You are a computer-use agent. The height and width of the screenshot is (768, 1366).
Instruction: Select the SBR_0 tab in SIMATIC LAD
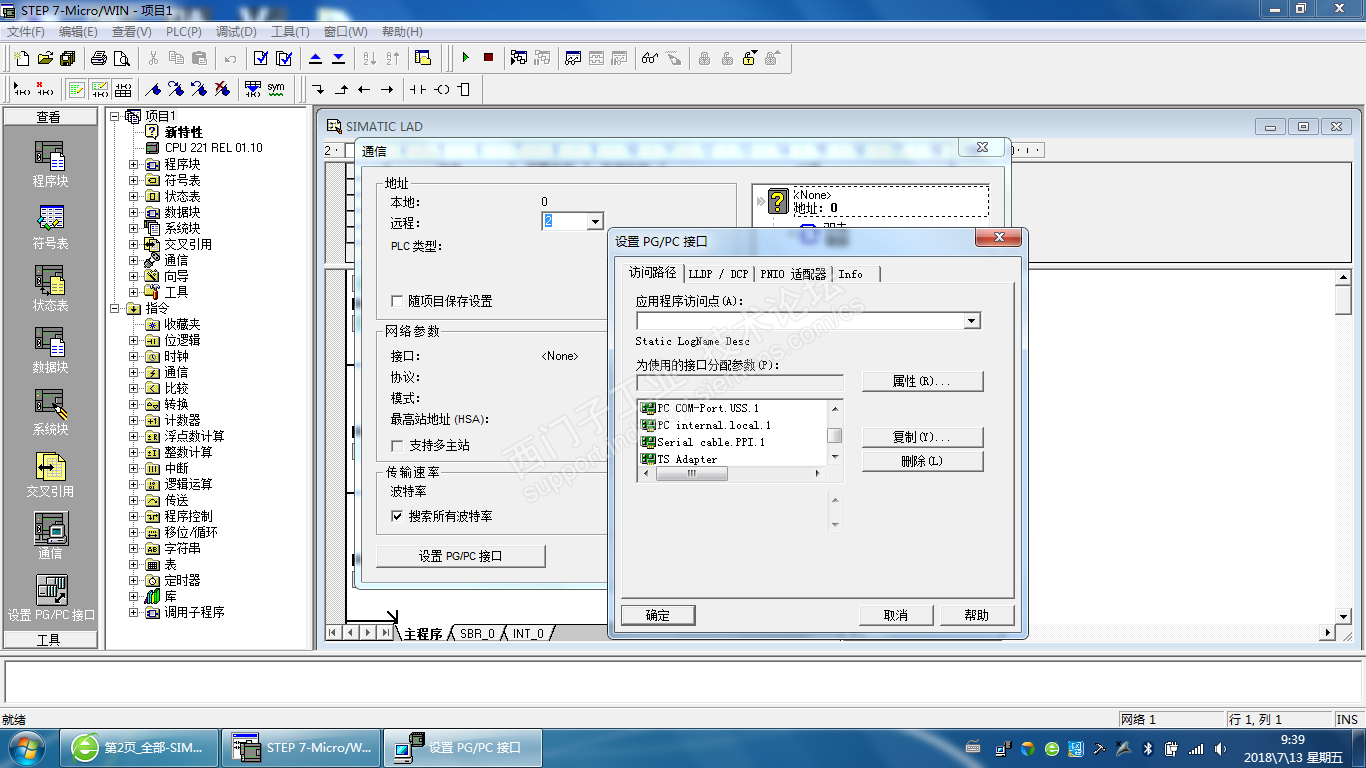click(x=477, y=633)
